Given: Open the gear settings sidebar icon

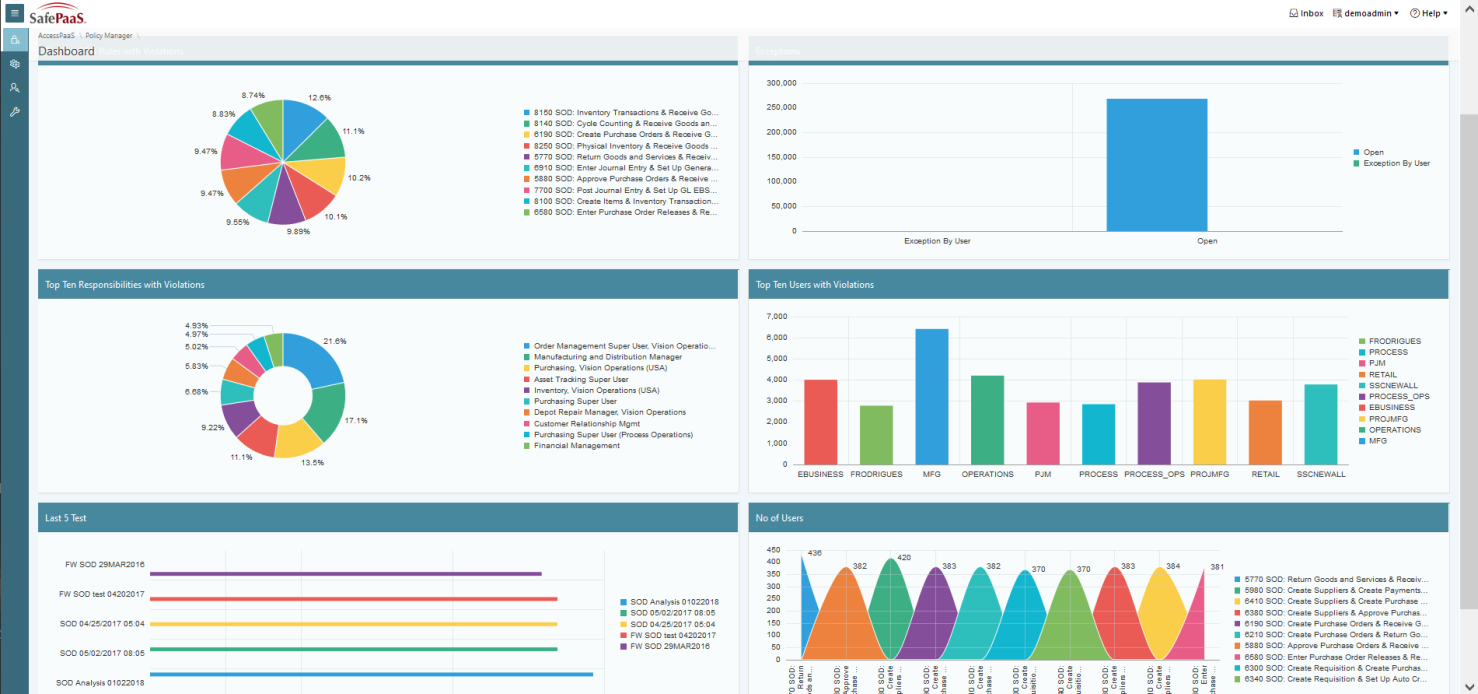Looking at the screenshot, I should (x=14, y=64).
